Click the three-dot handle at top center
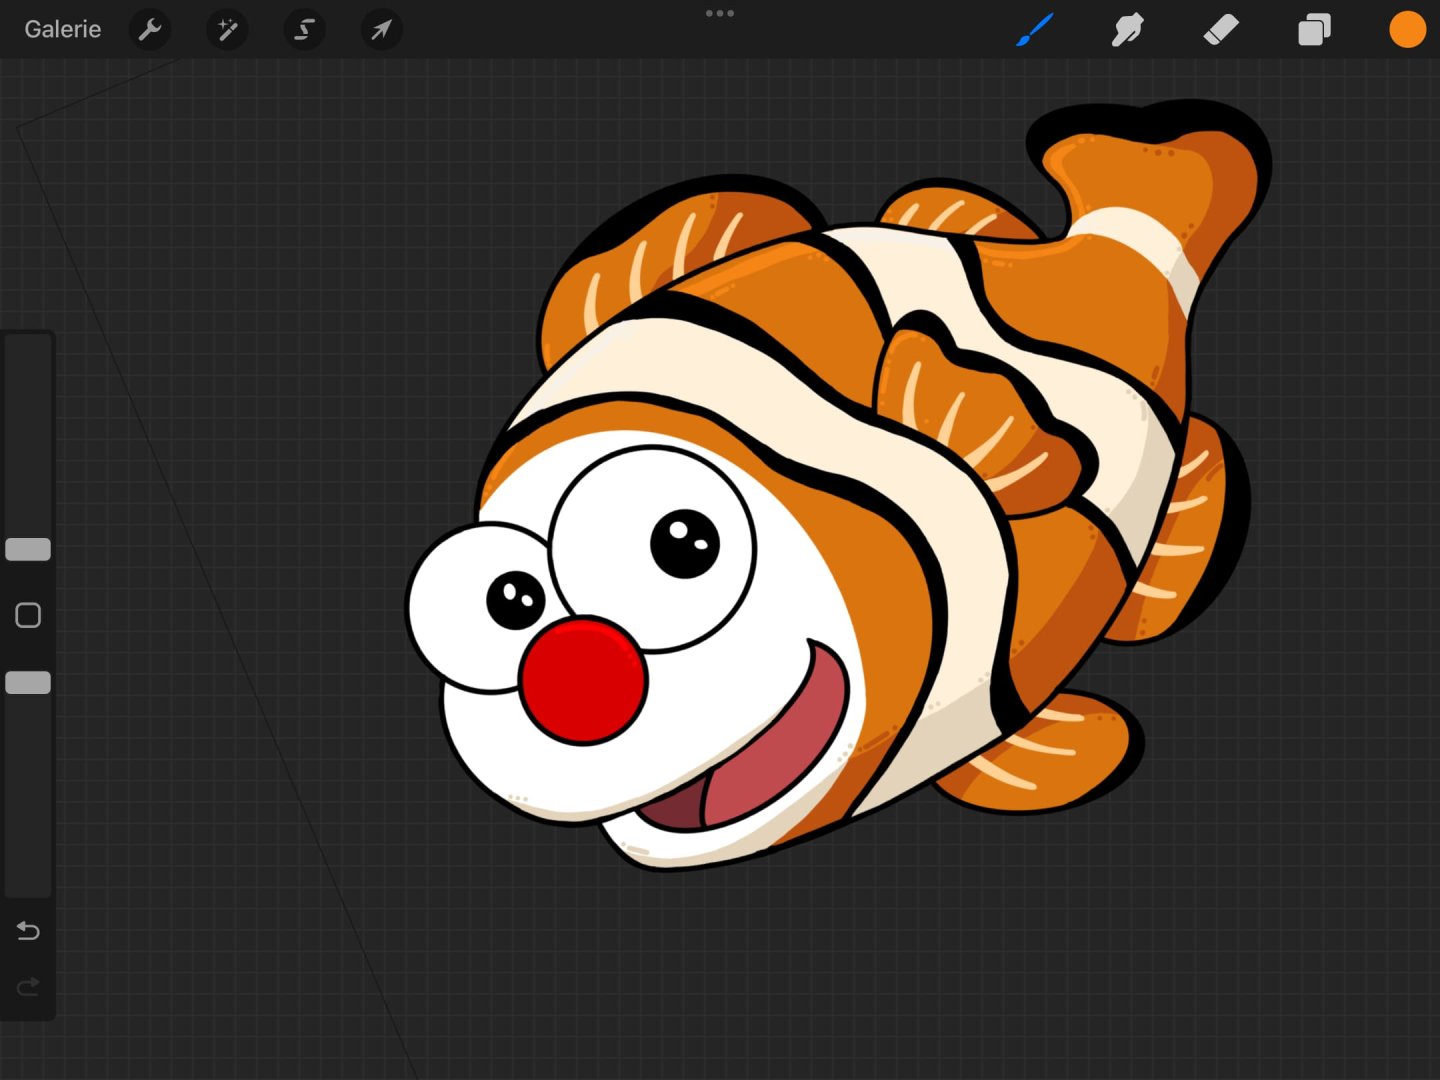This screenshot has width=1440, height=1080. click(x=720, y=13)
